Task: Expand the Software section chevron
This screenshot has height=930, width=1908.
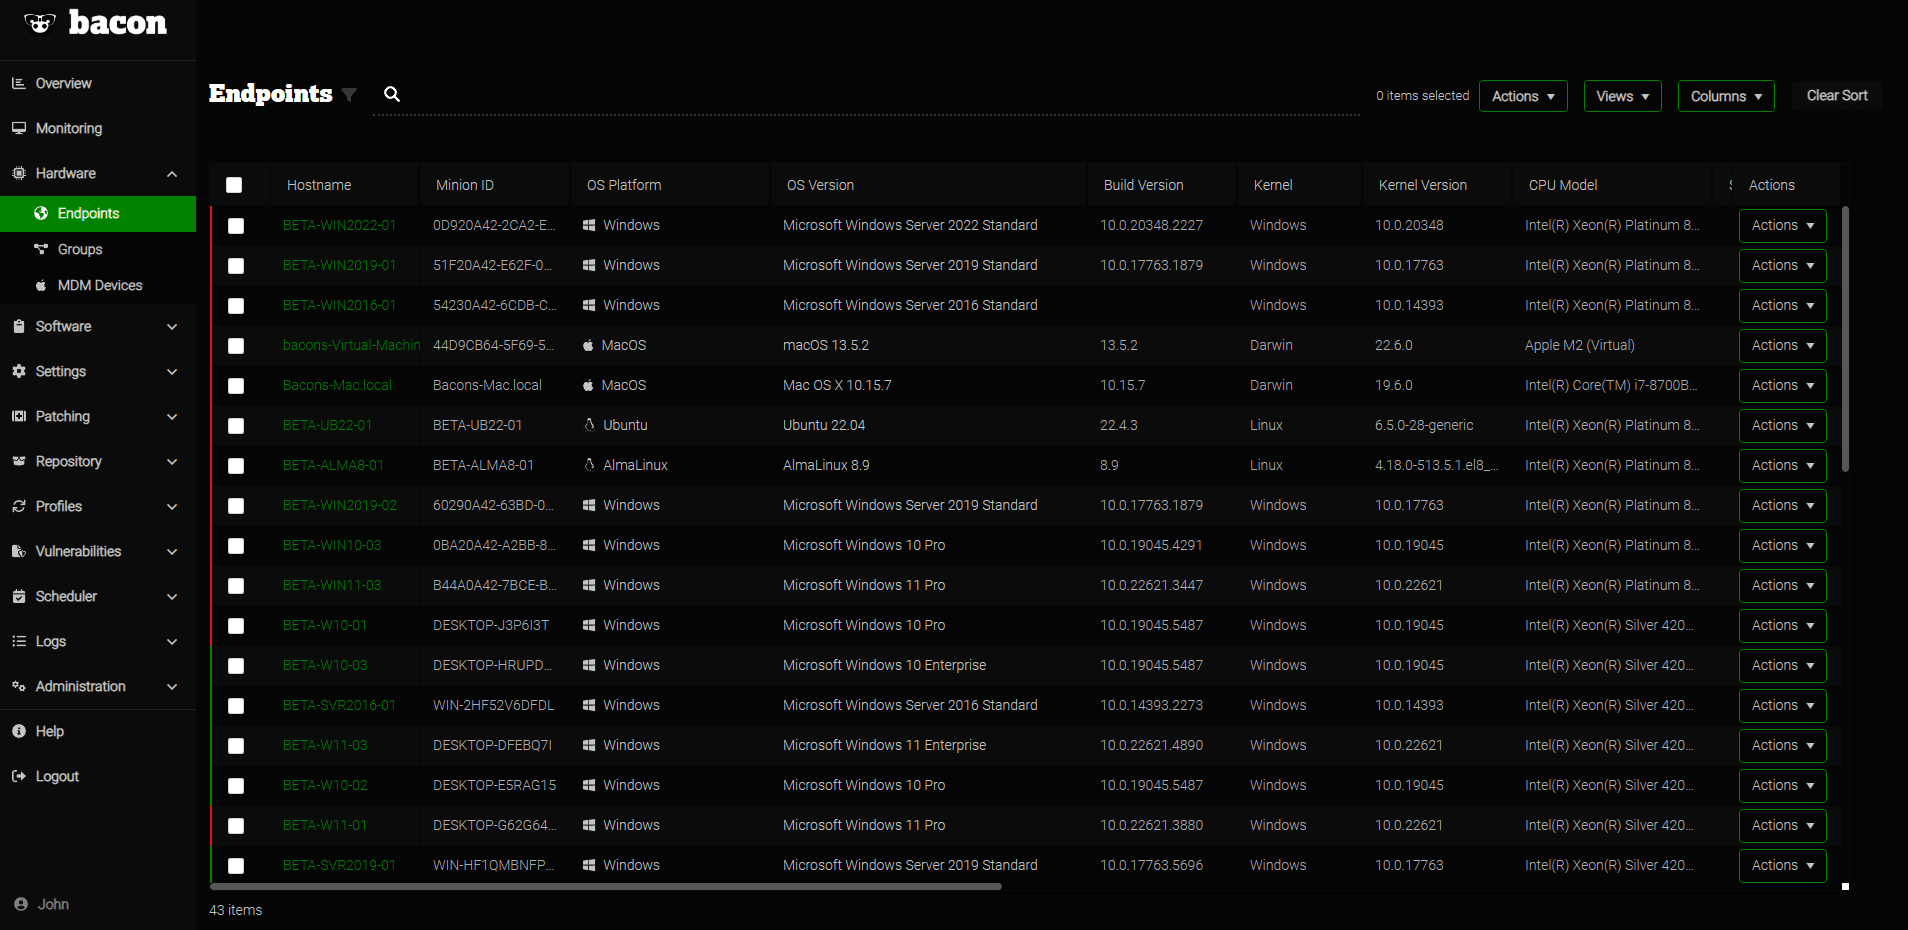Action: [x=172, y=327]
